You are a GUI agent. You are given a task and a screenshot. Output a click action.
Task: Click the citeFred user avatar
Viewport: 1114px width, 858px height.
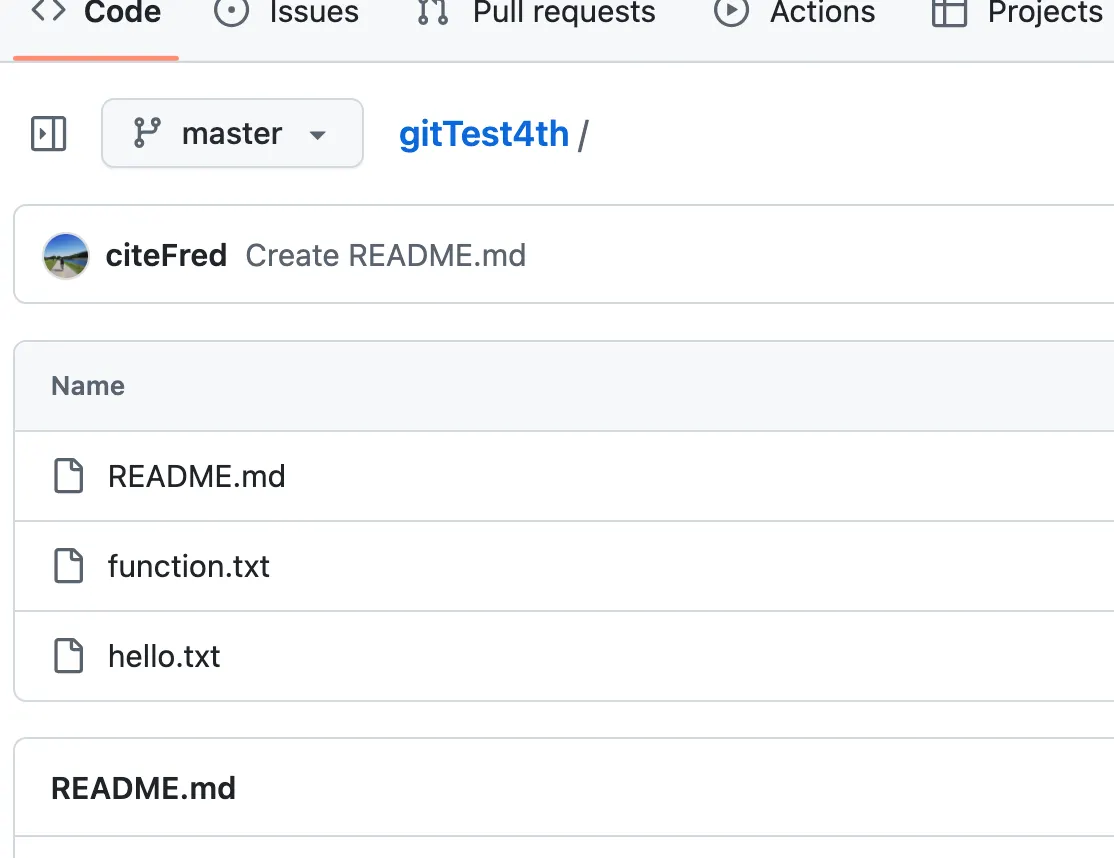(66, 256)
